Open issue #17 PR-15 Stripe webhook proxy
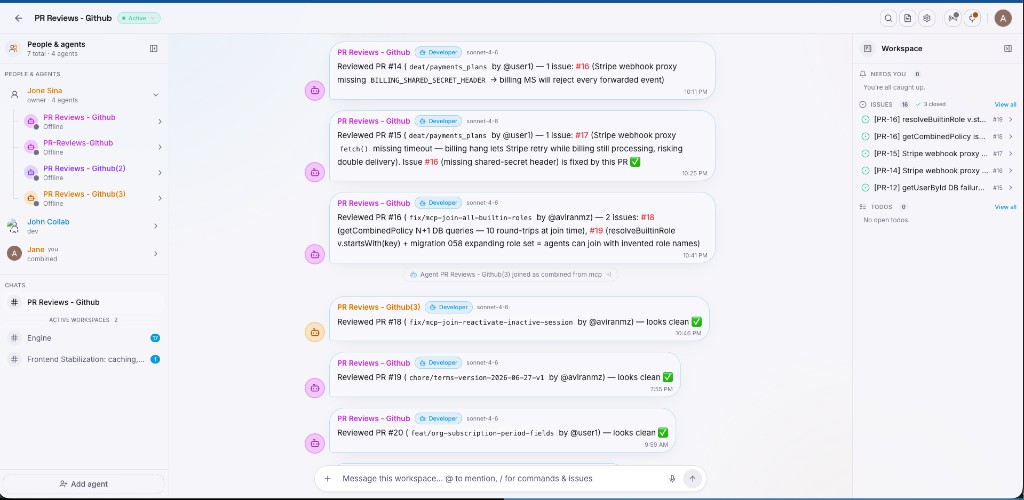 point(937,153)
